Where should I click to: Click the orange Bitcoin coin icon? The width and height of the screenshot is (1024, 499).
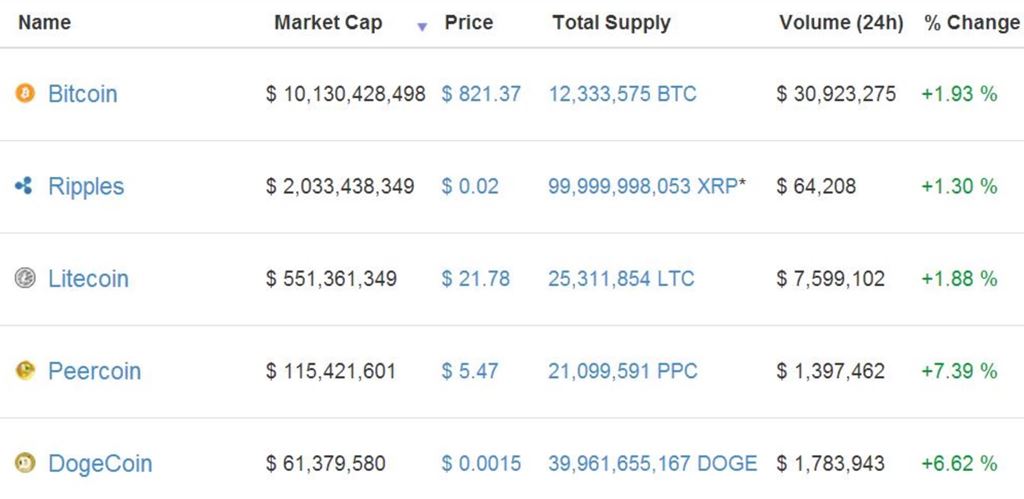click(x=25, y=93)
